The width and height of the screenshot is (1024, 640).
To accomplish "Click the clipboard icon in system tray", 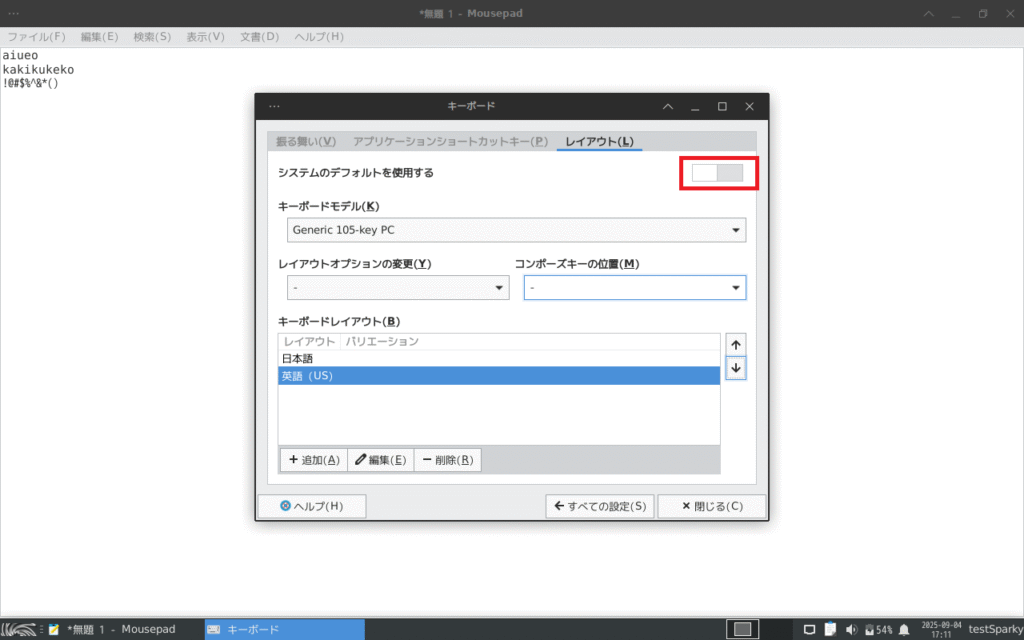I will [830, 629].
